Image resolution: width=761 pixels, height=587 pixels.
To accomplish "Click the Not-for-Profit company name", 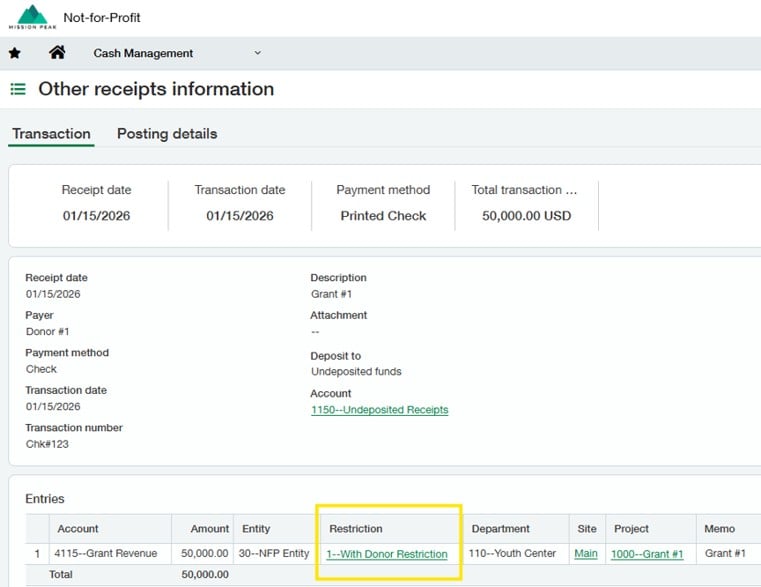I will pyautogui.click(x=102, y=17).
